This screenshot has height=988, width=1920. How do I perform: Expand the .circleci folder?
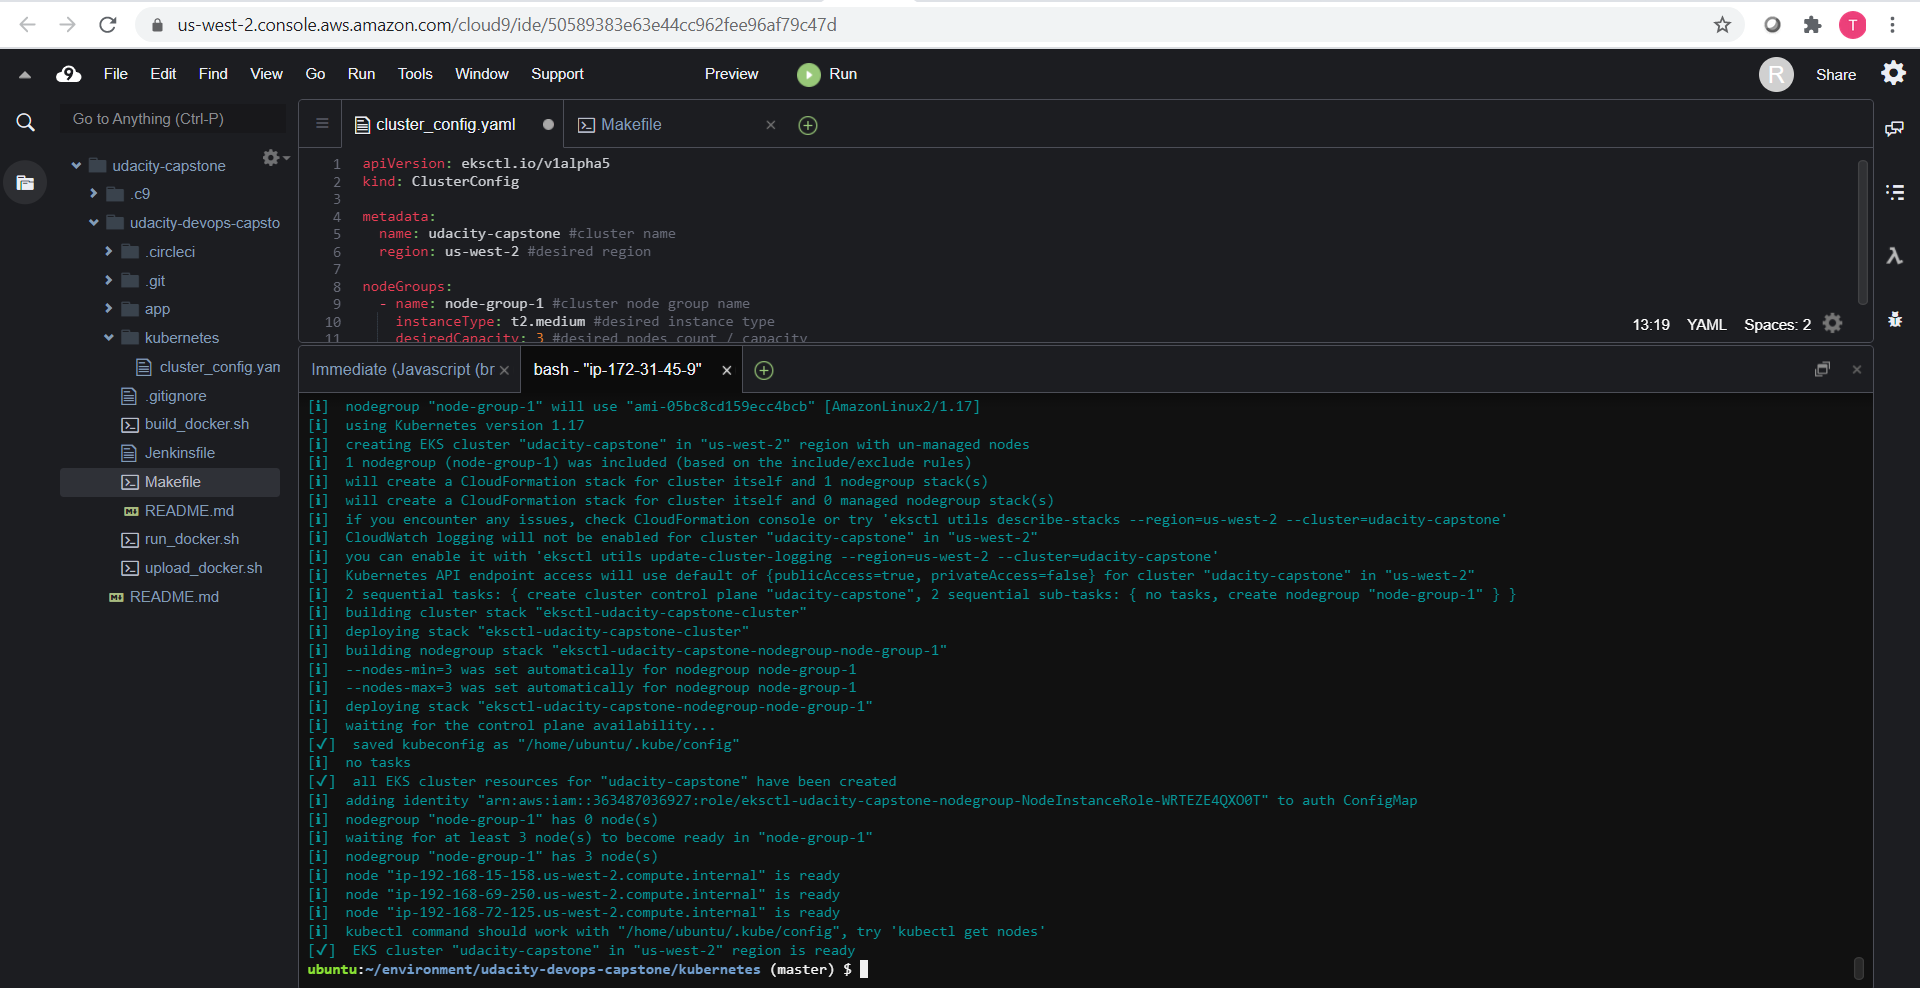(x=108, y=252)
